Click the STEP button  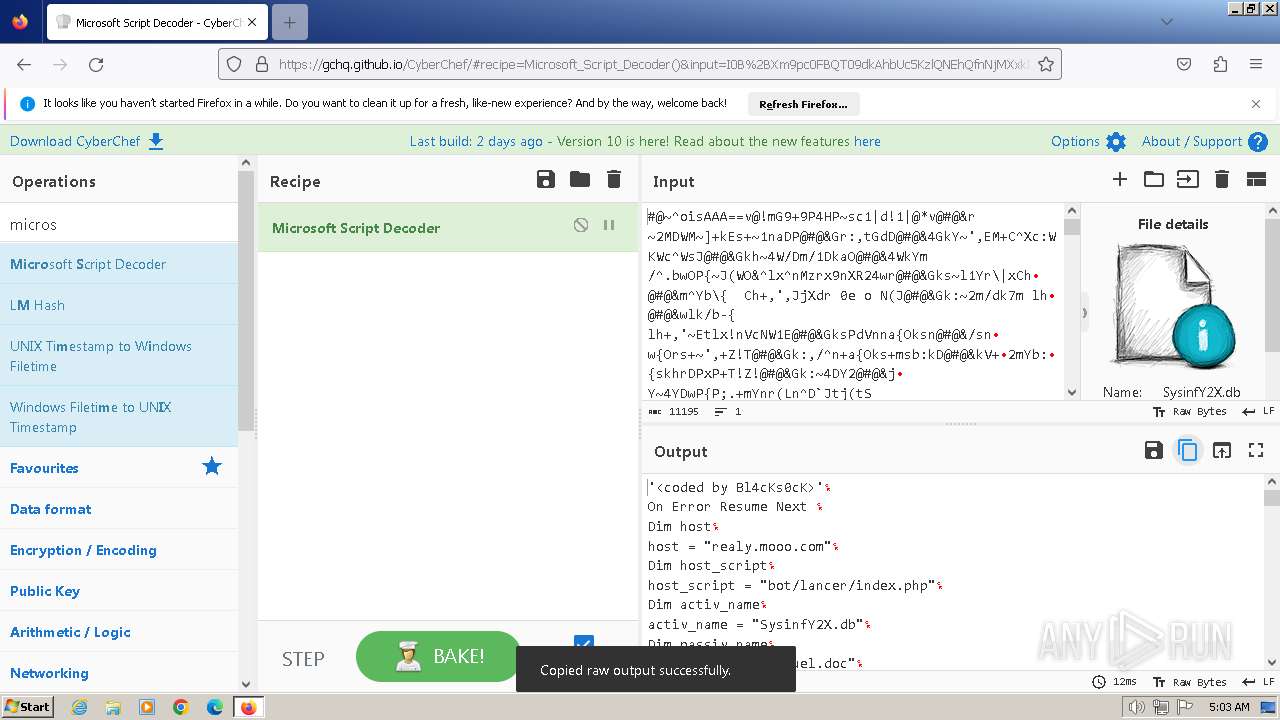pyautogui.click(x=303, y=658)
